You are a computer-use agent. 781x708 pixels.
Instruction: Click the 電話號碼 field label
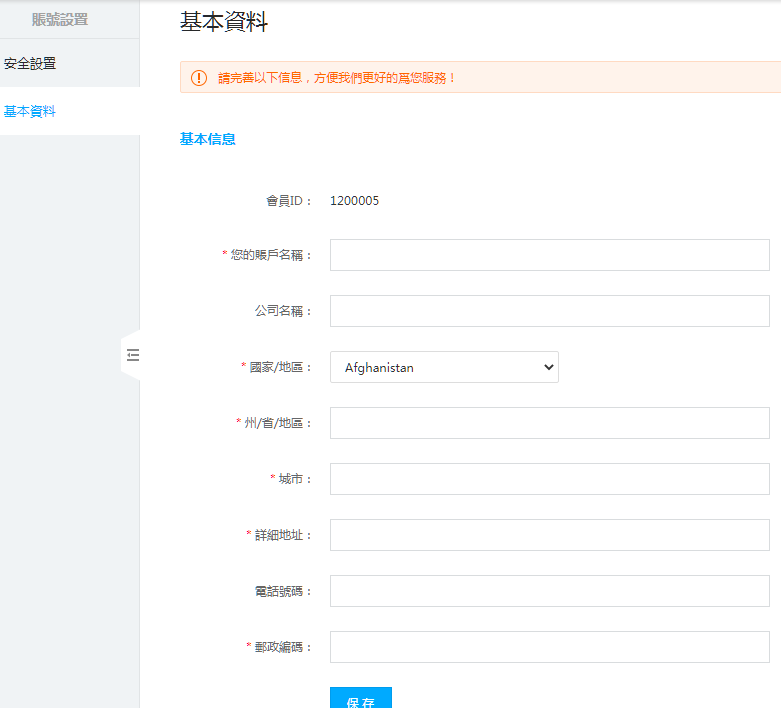pos(283,591)
